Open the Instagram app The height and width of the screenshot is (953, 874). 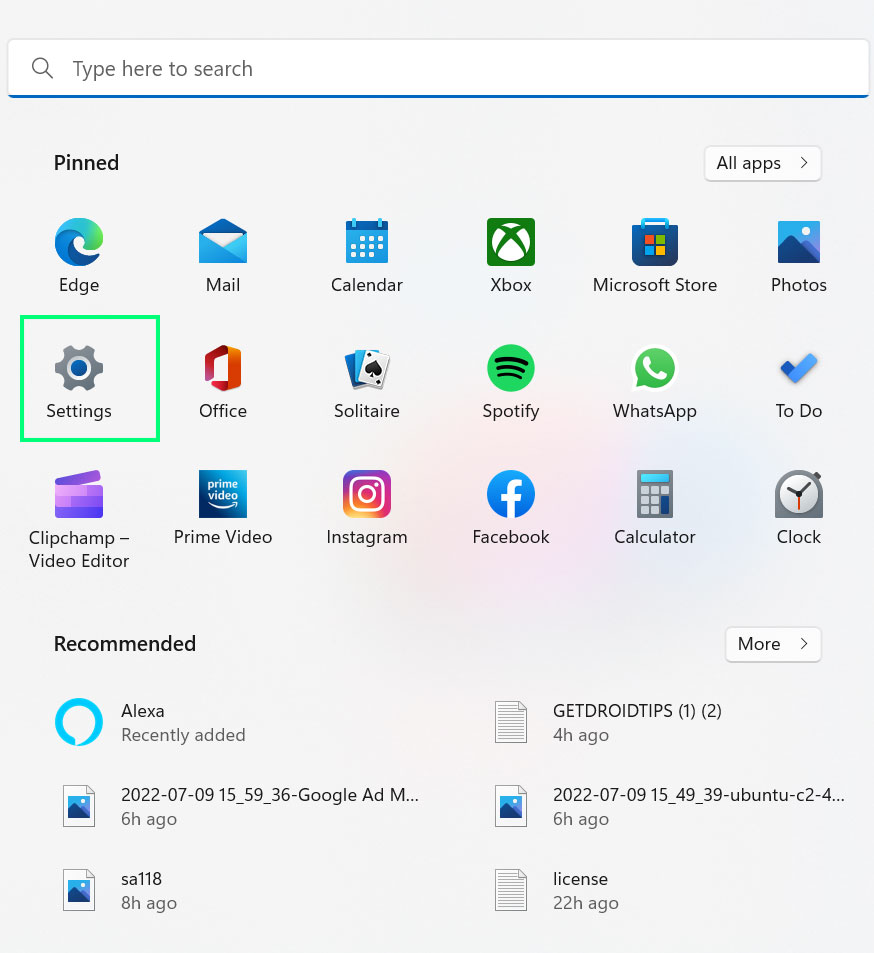coord(366,508)
